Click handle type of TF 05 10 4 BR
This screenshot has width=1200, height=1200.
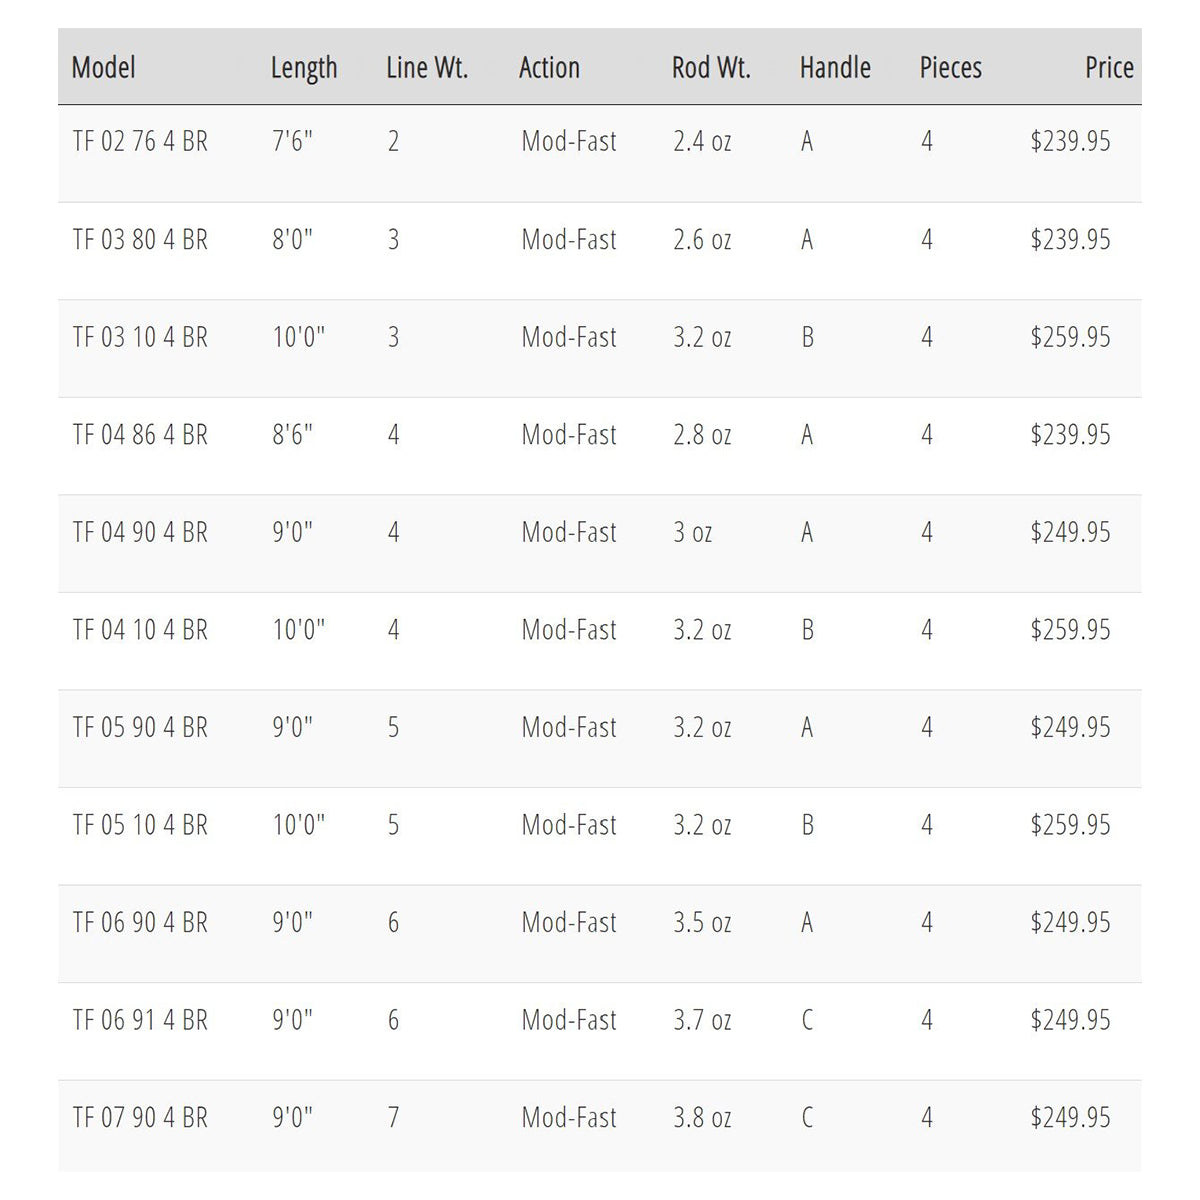point(807,825)
